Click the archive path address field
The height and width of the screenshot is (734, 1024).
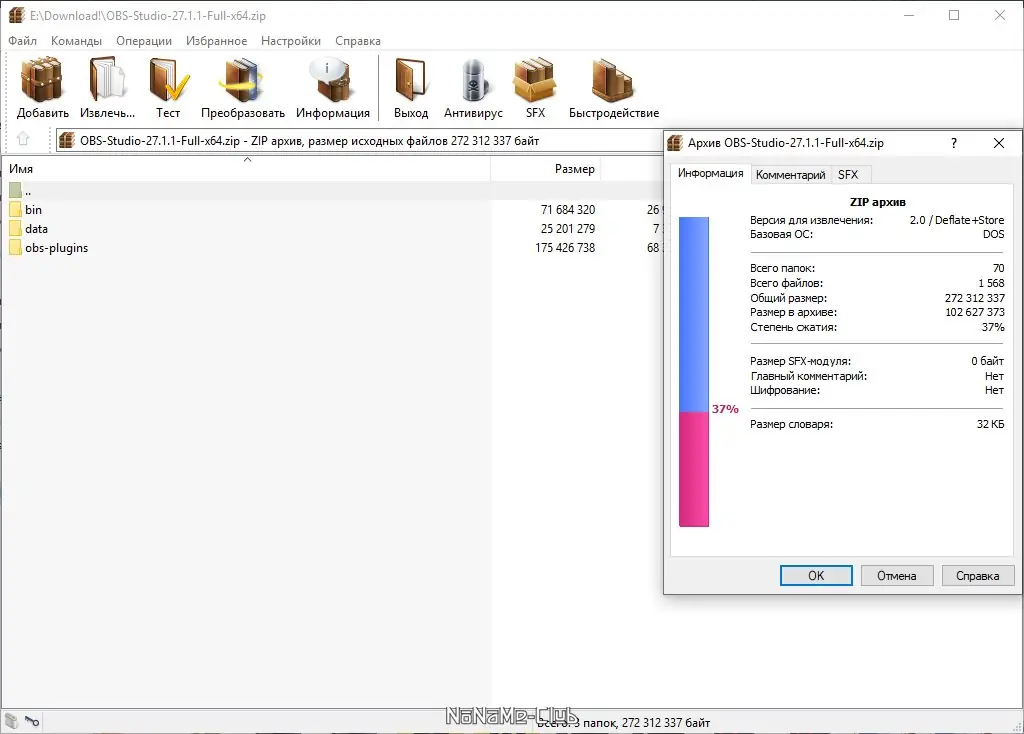pos(359,140)
